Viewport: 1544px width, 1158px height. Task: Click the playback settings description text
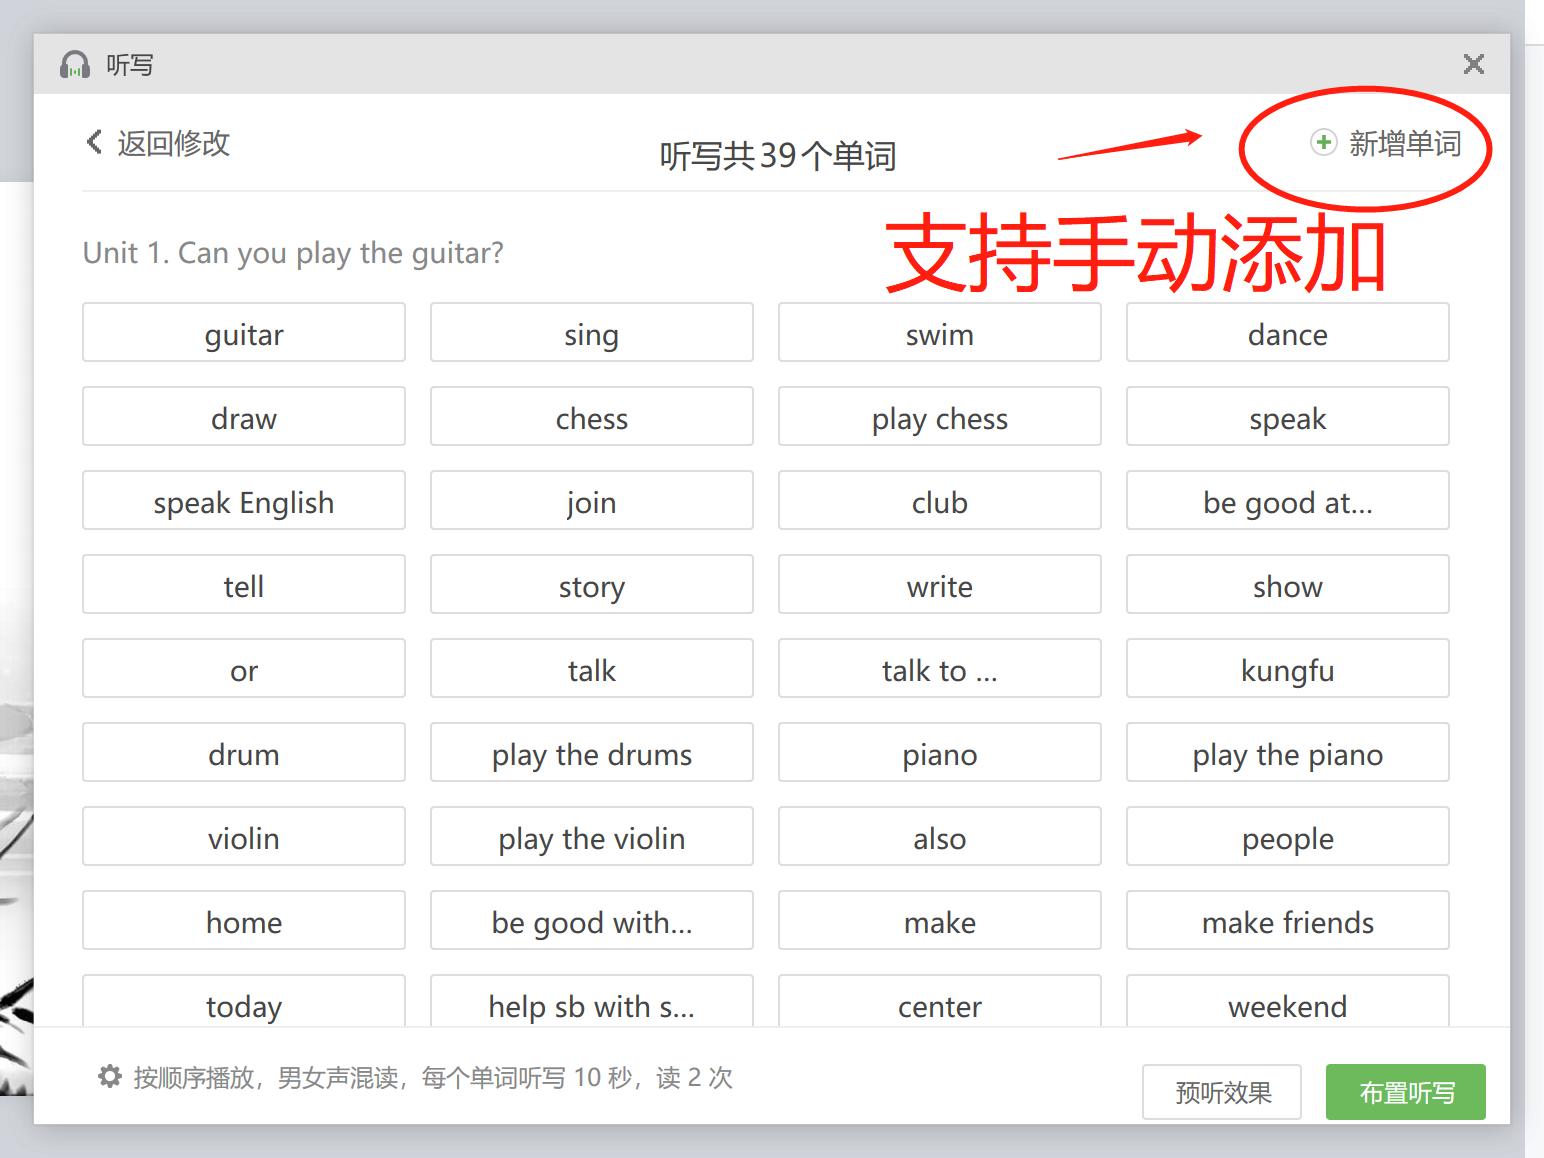click(x=433, y=1078)
